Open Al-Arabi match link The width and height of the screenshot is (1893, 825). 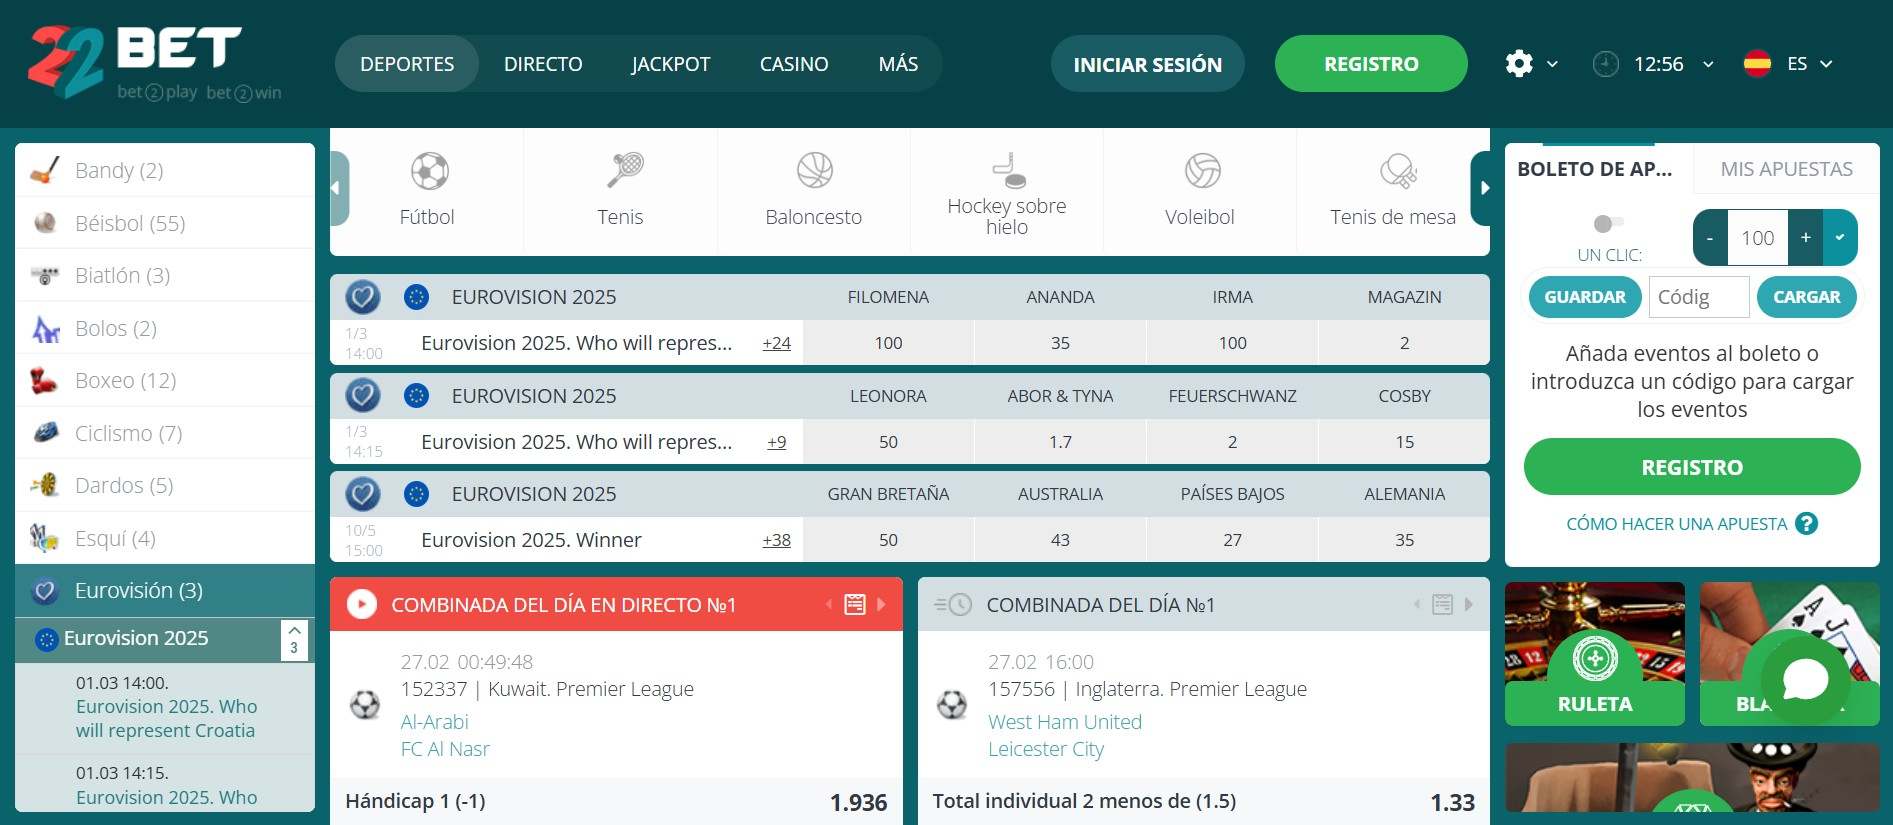[x=434, y=722]
